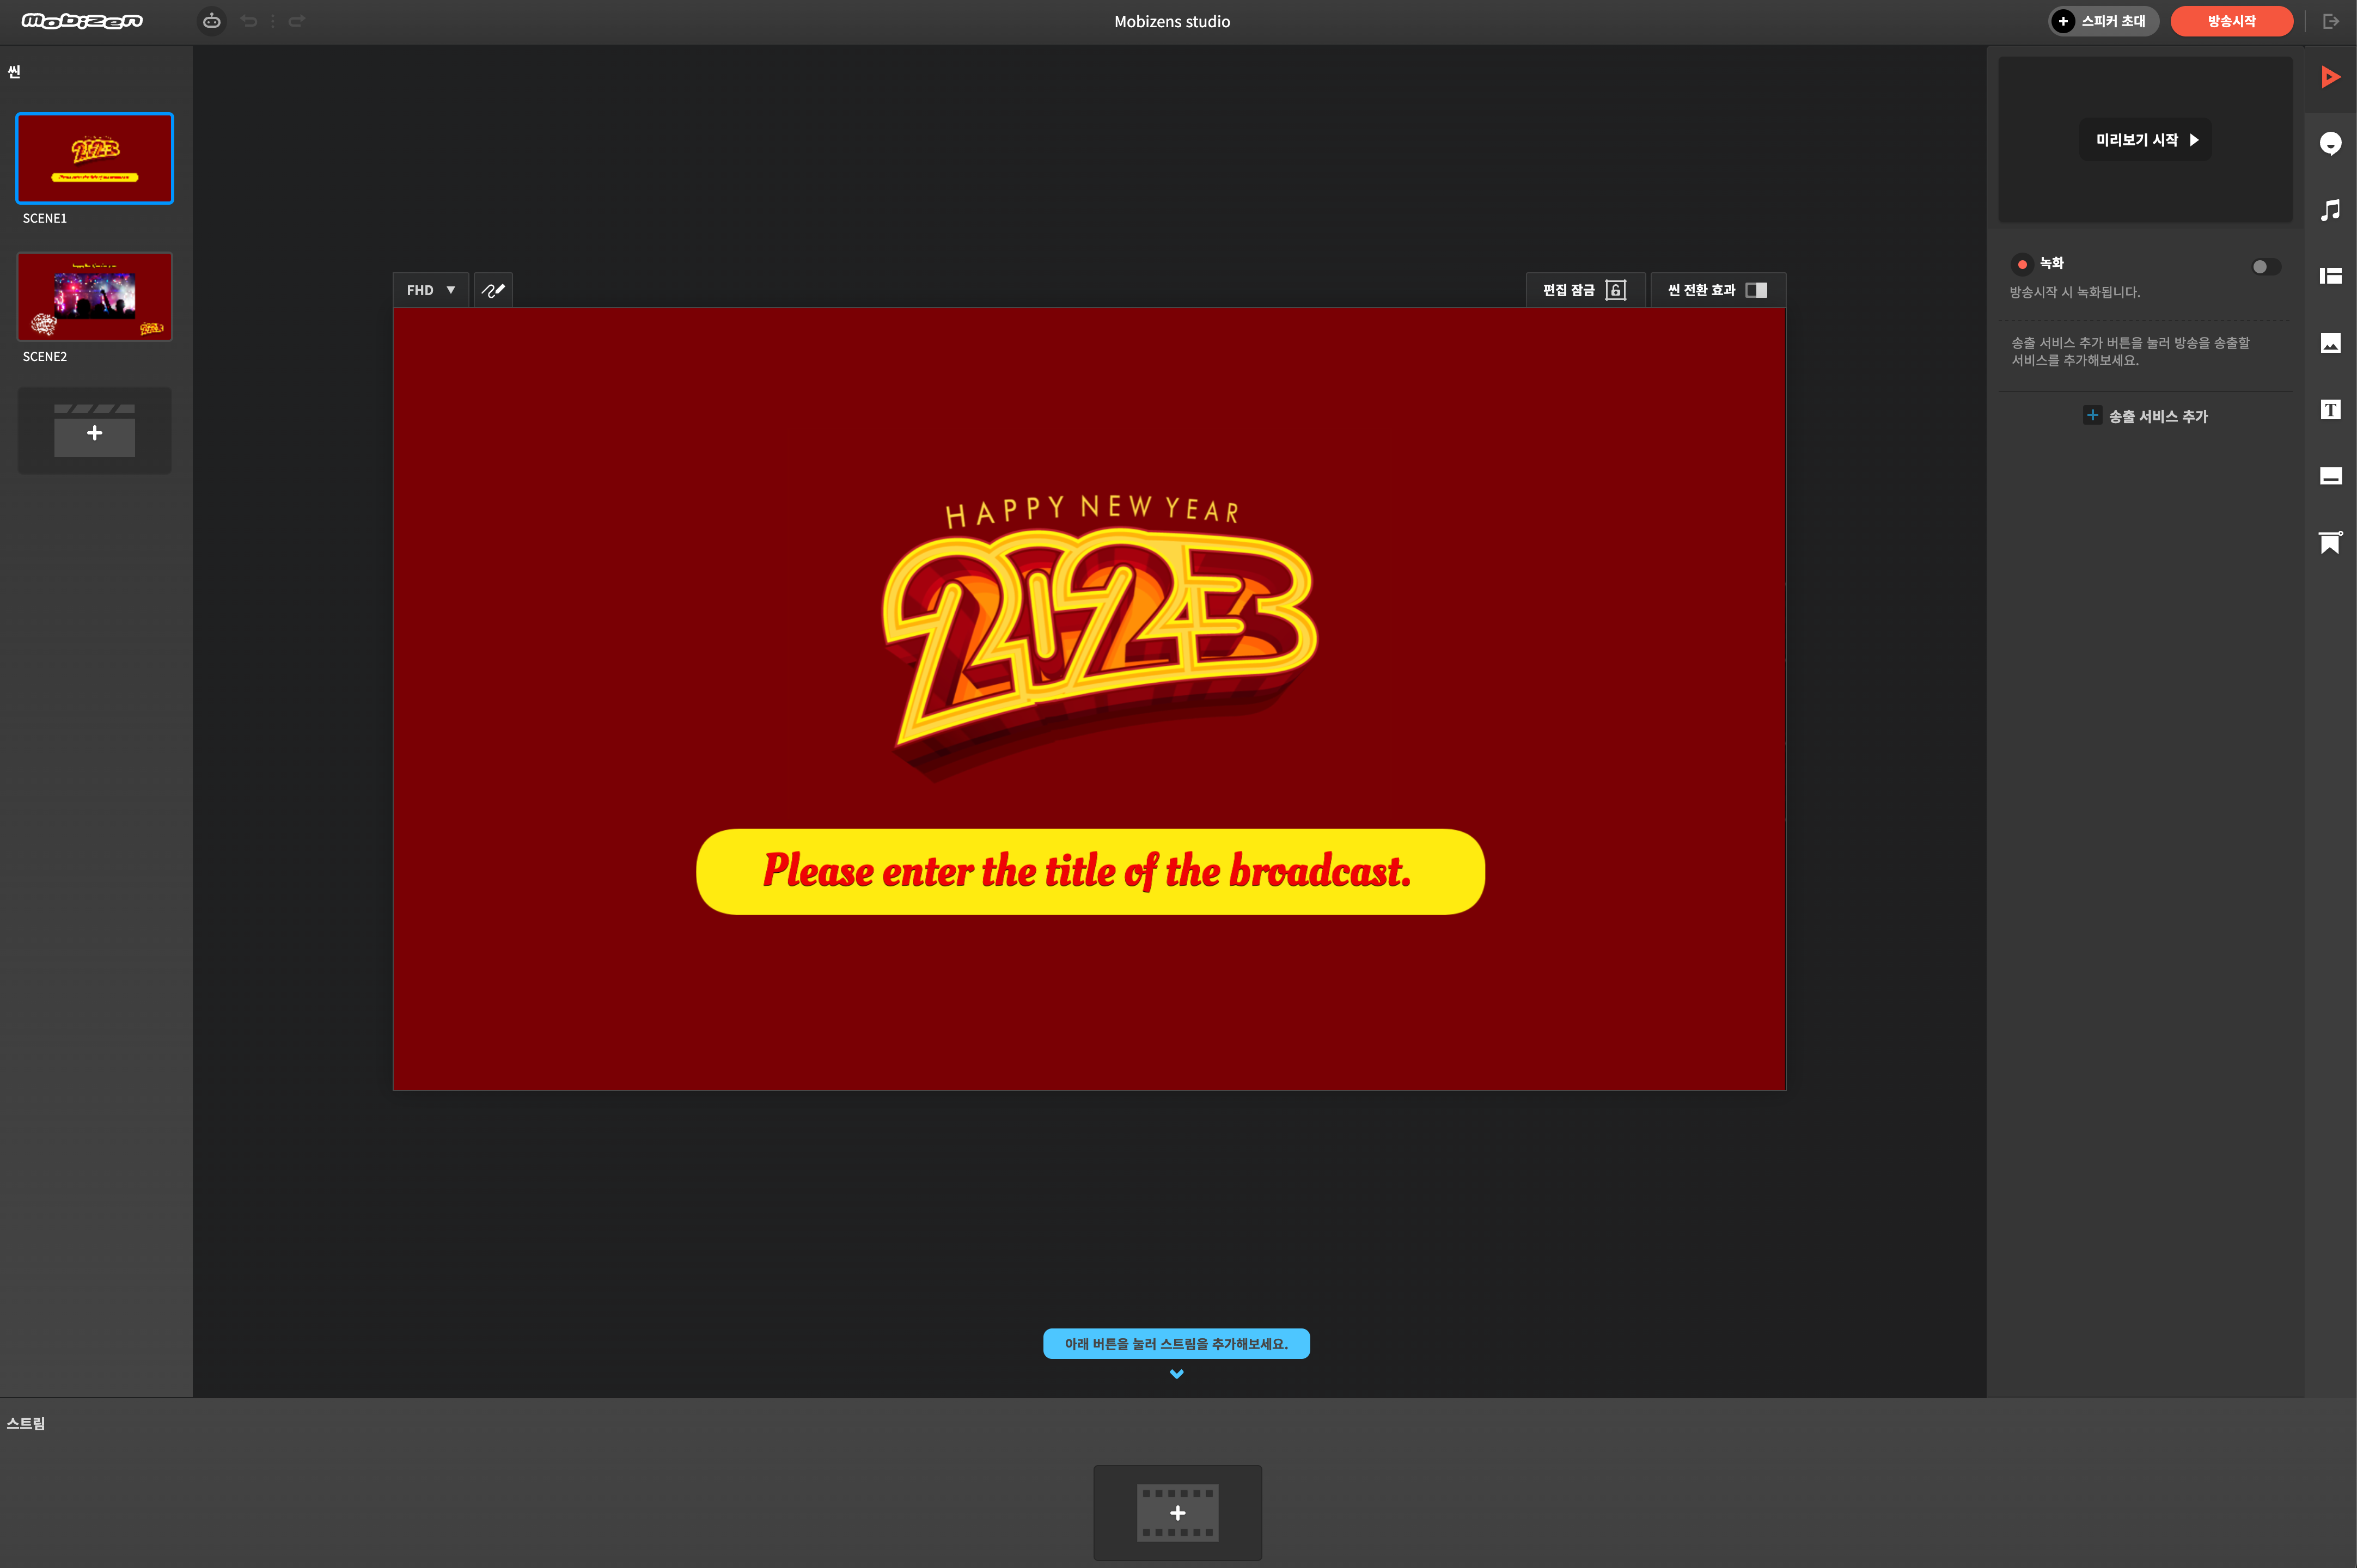Click the blue chevron below stream hint

click(x=1176, y=1374)
